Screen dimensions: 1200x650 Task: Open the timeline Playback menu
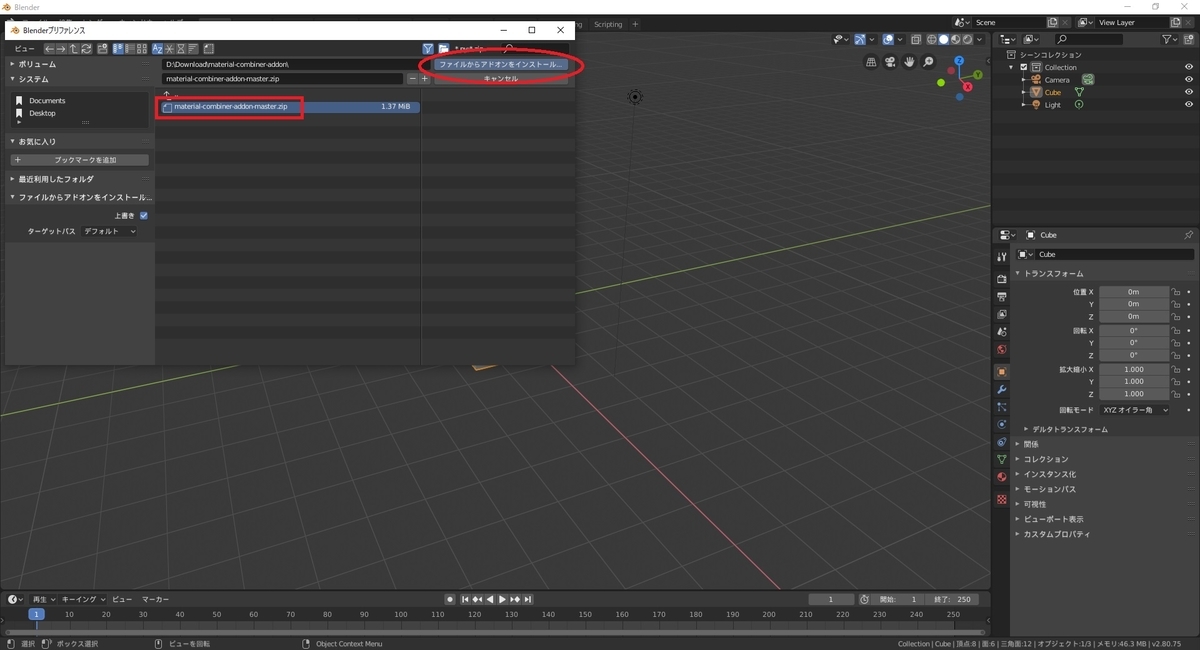click(x=44, y=599)
